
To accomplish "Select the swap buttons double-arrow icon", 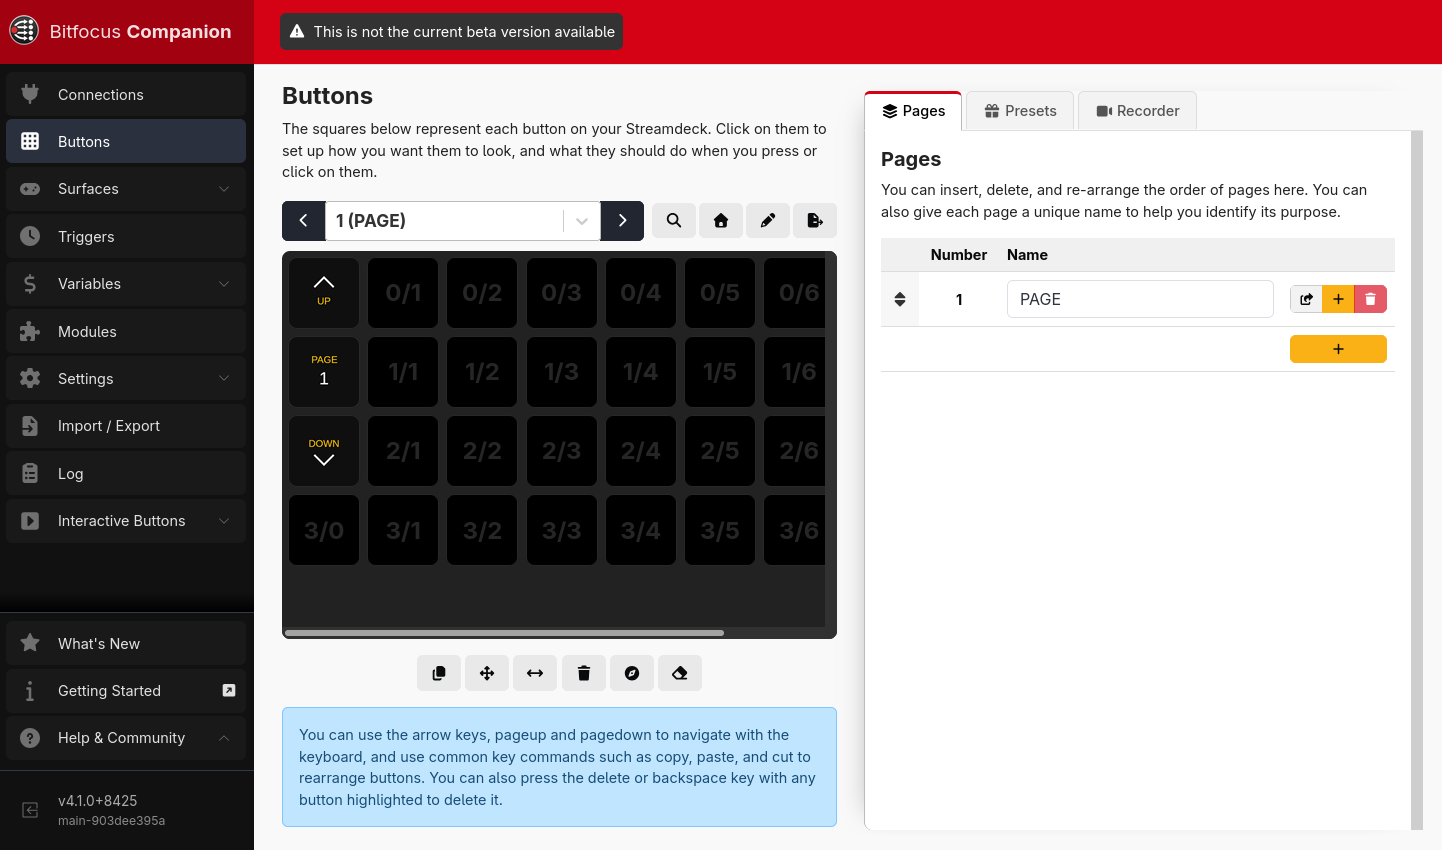I will click(535, 673).
